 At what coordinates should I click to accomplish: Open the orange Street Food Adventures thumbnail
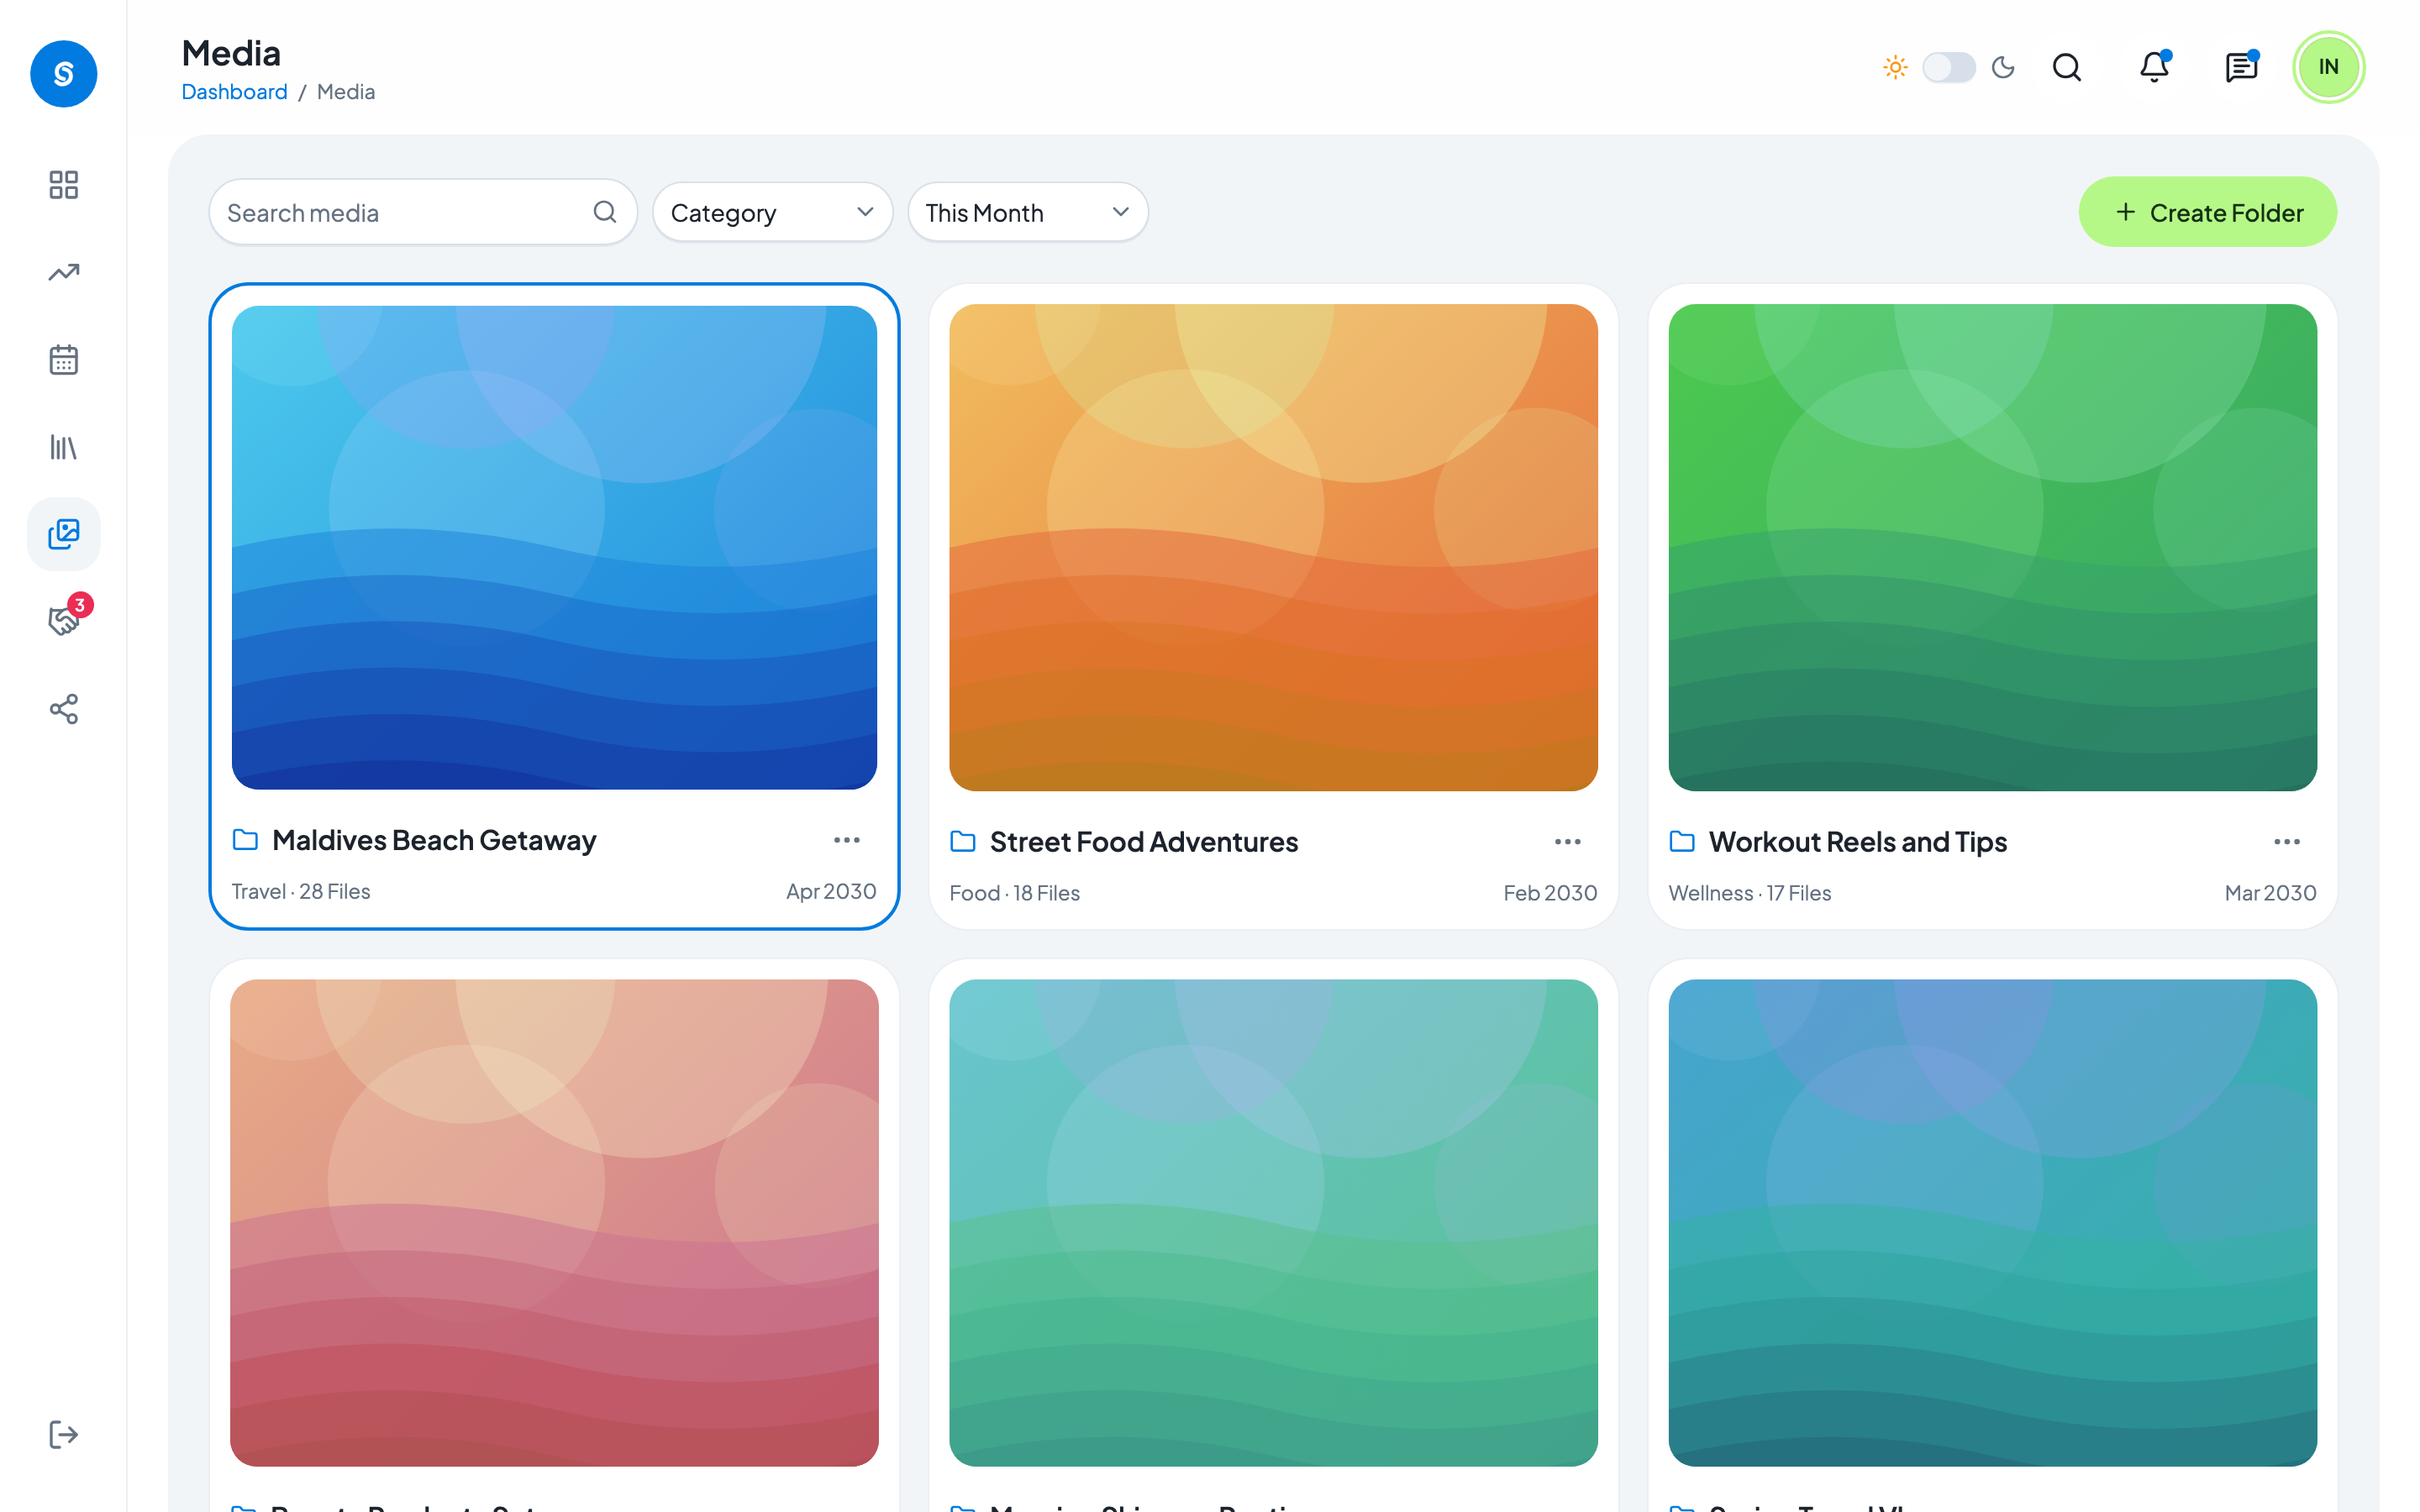[x=1273, y=547]
